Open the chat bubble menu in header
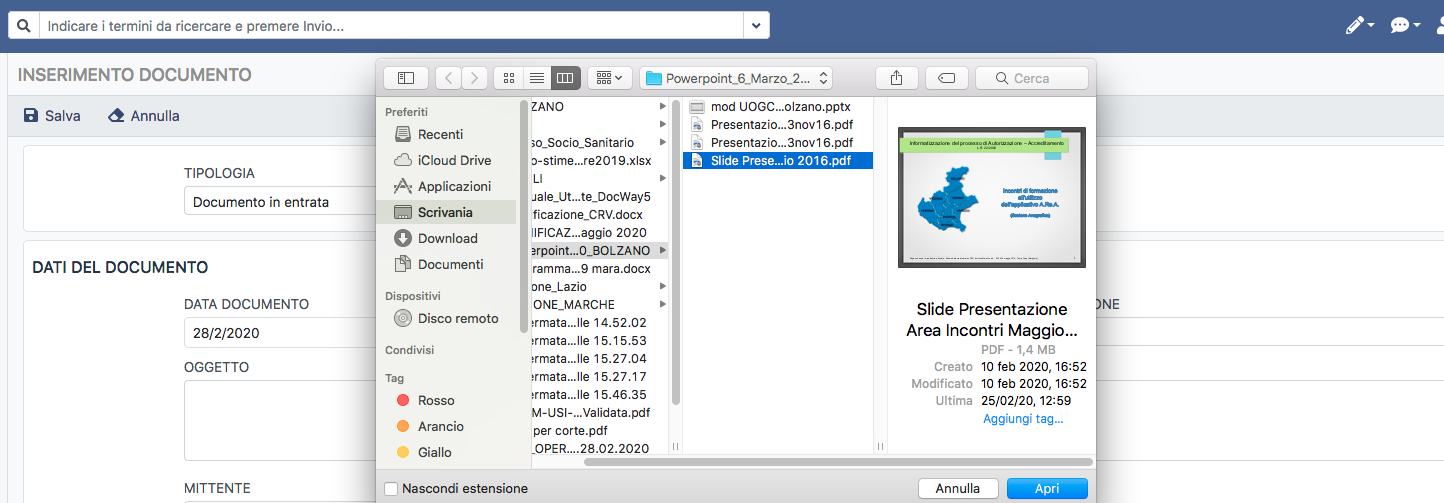This screenshot has width=1444, height=503. click(x=1405, y=25)
